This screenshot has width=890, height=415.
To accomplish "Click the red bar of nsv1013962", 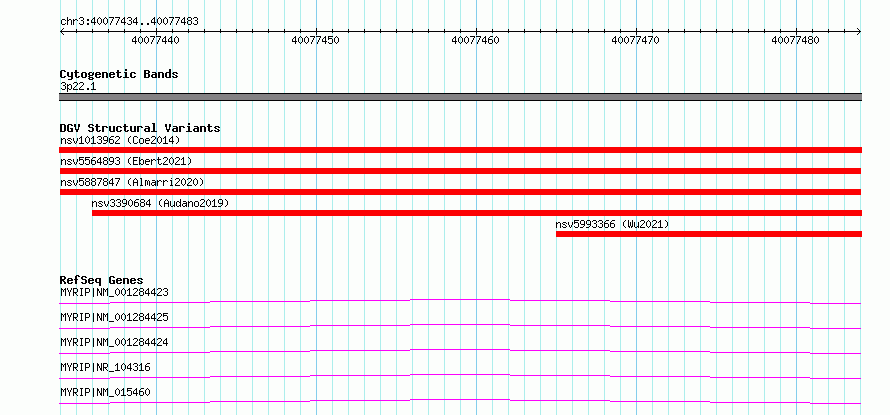I will (x=460, y=150).
